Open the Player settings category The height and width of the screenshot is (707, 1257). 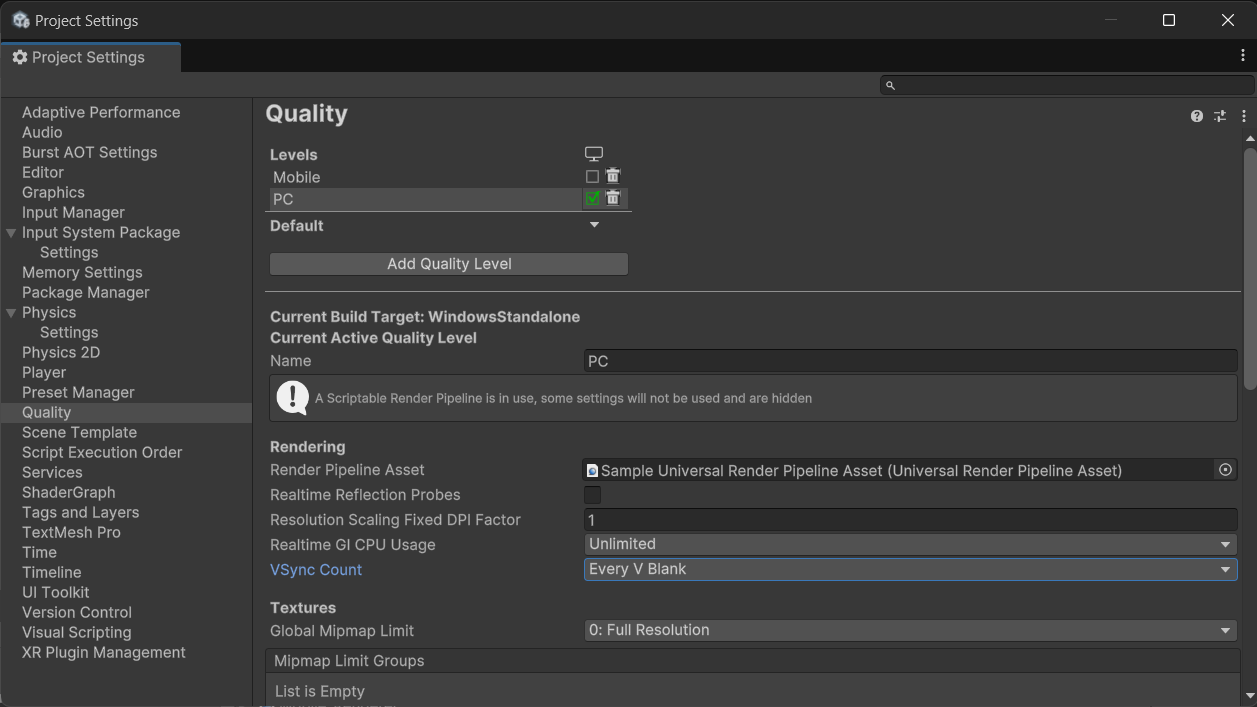pyautogui.click(x=44, y=372)
